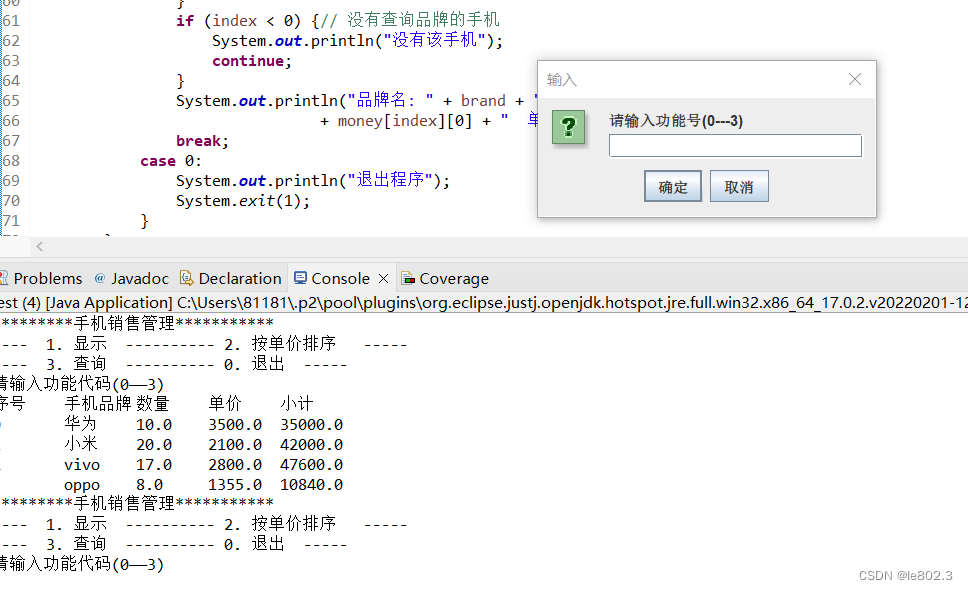968x590 pixels.
Task: Close the 输入 dialog with its X
Action: point(854,79)
